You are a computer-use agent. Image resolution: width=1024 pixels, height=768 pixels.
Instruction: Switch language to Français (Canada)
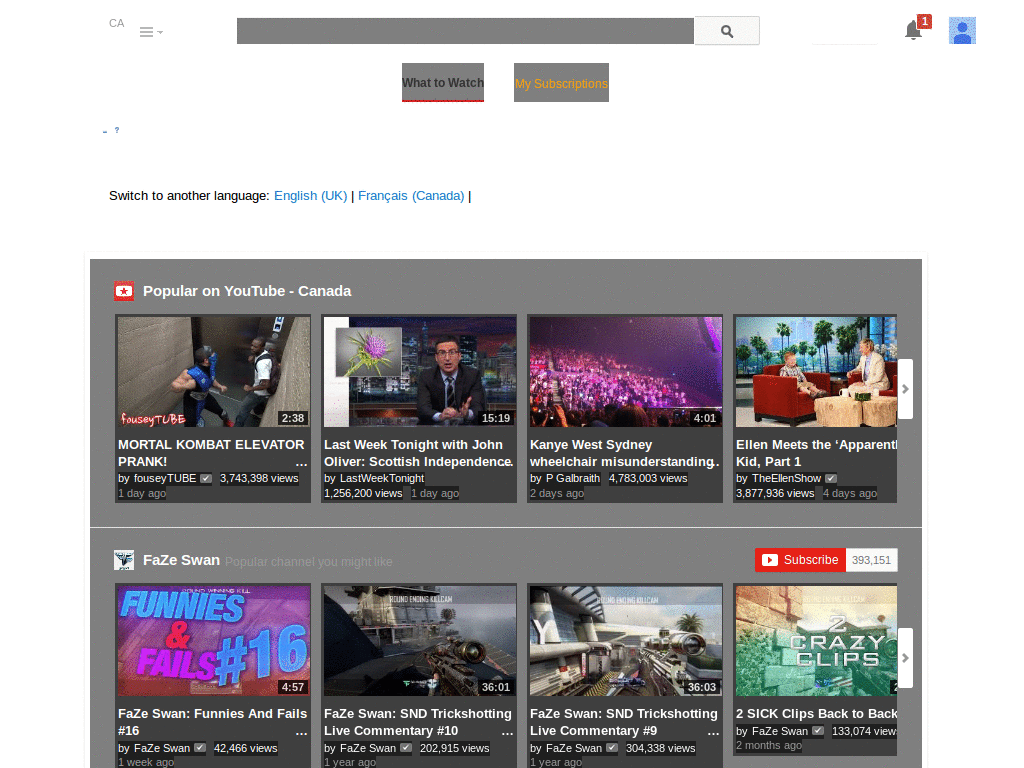[411, 195]
